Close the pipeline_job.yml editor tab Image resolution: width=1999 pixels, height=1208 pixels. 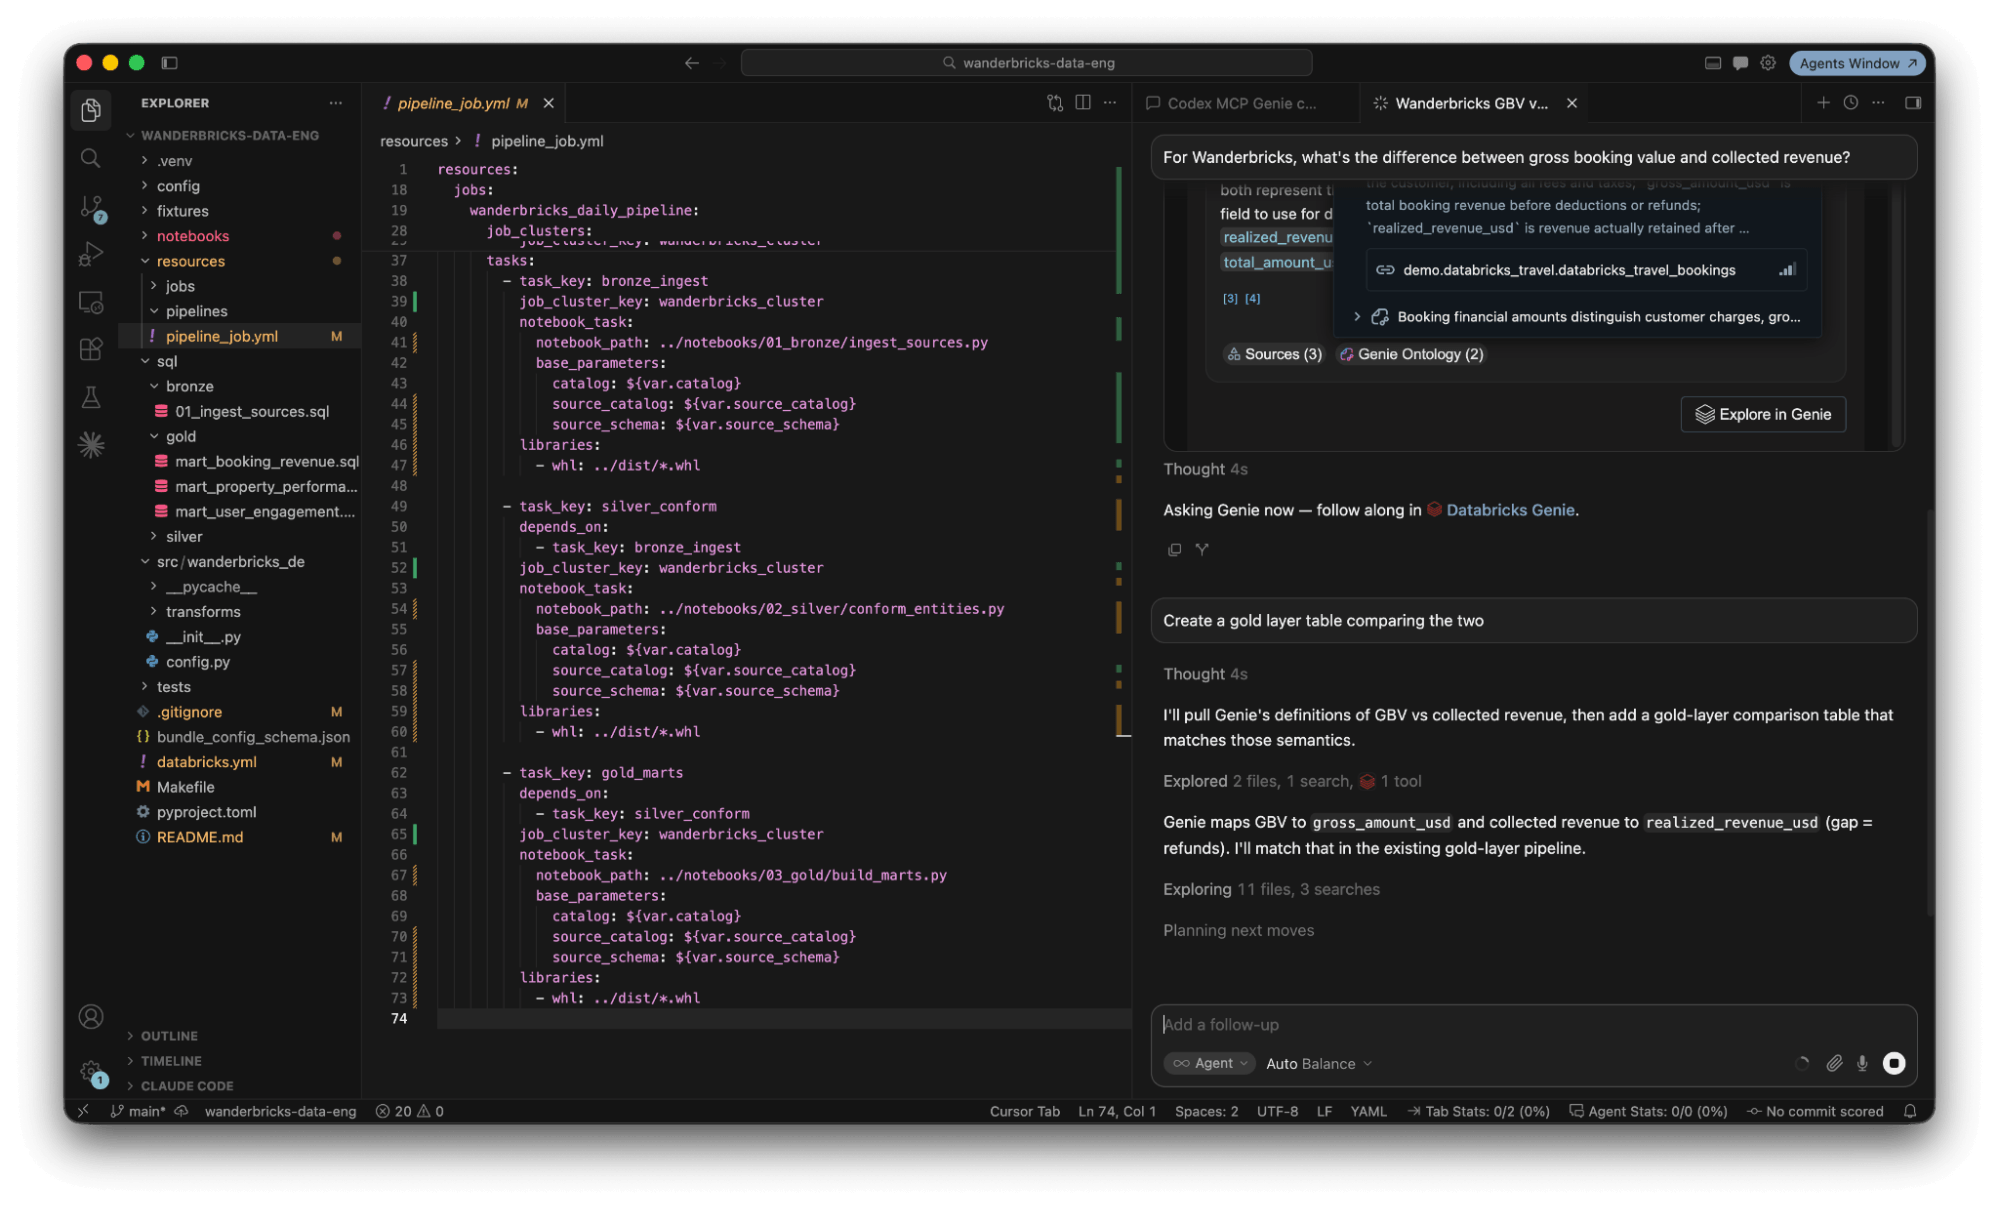click(549, 103)
